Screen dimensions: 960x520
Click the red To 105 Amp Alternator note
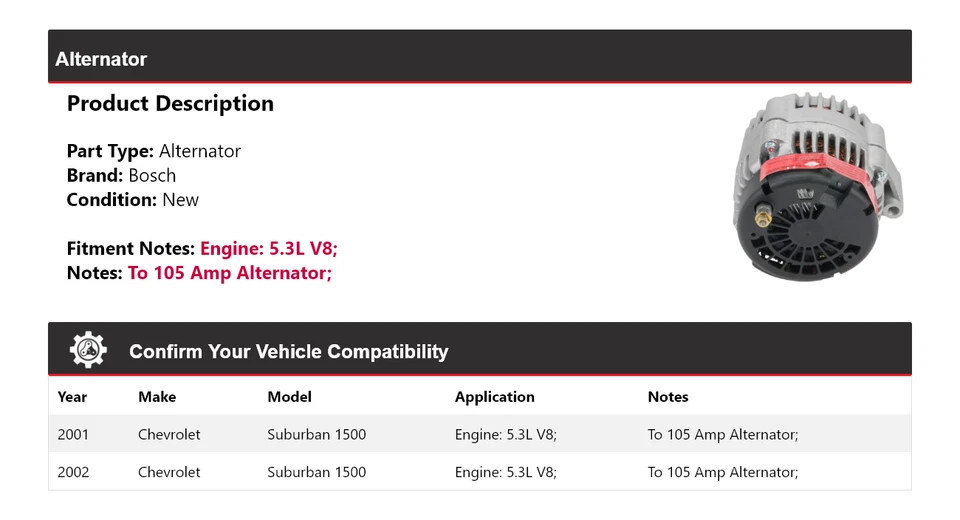tap(230, 272)
